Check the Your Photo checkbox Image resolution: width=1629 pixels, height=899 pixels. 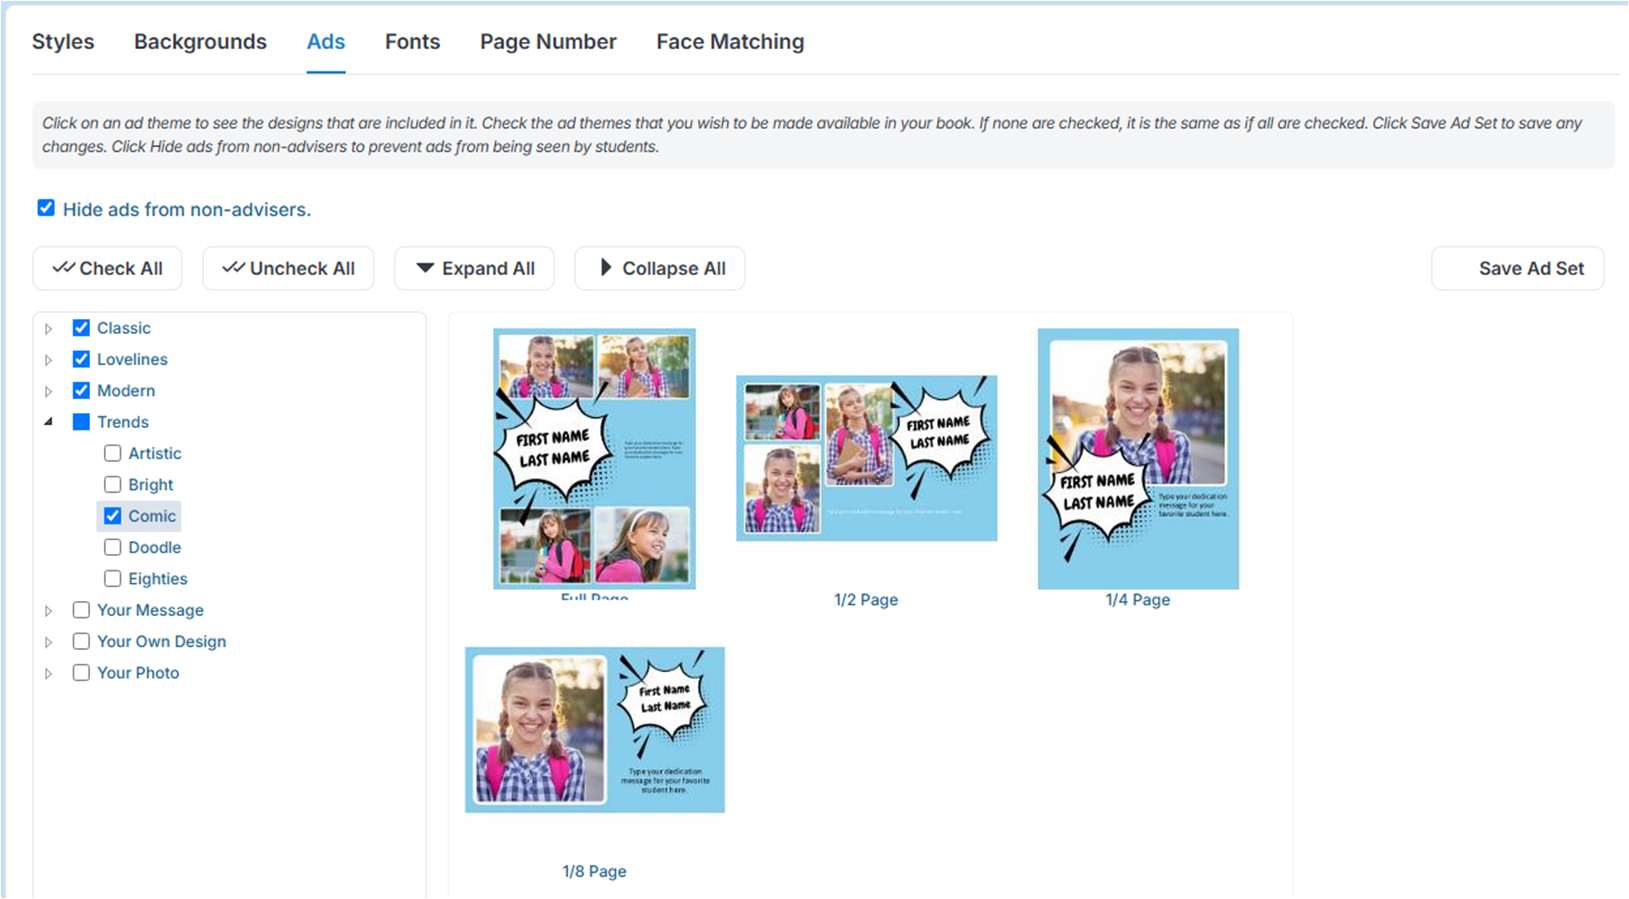pos(82,672)
